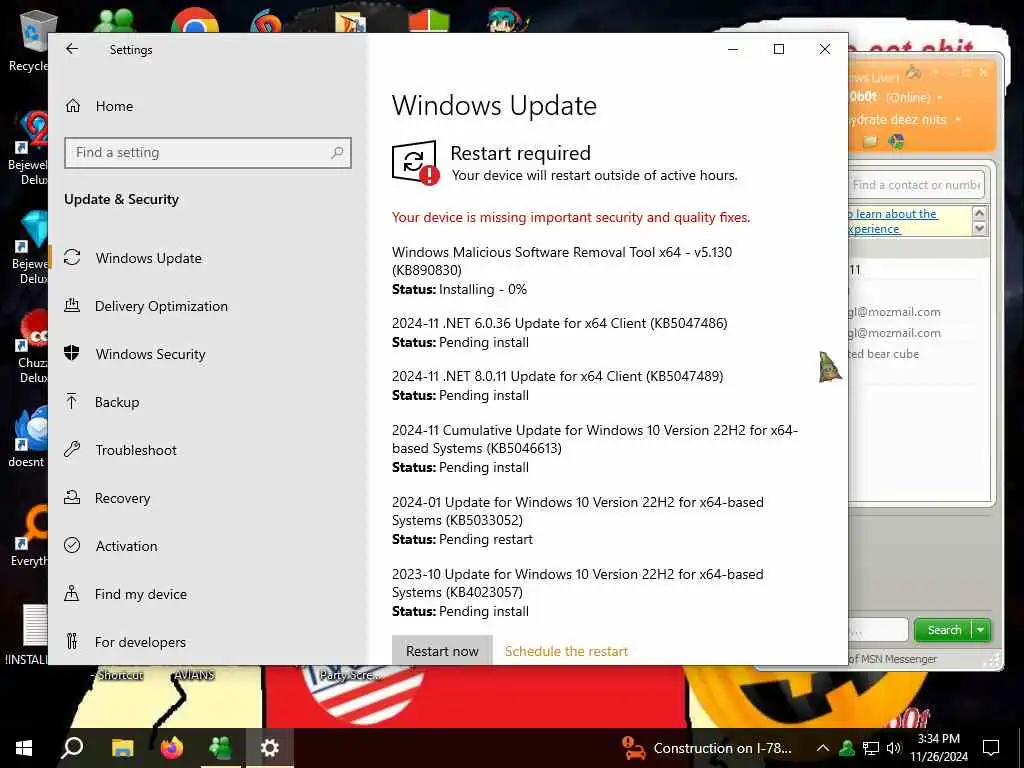Click the 'learn about the experience' link in Messenger

893,221
